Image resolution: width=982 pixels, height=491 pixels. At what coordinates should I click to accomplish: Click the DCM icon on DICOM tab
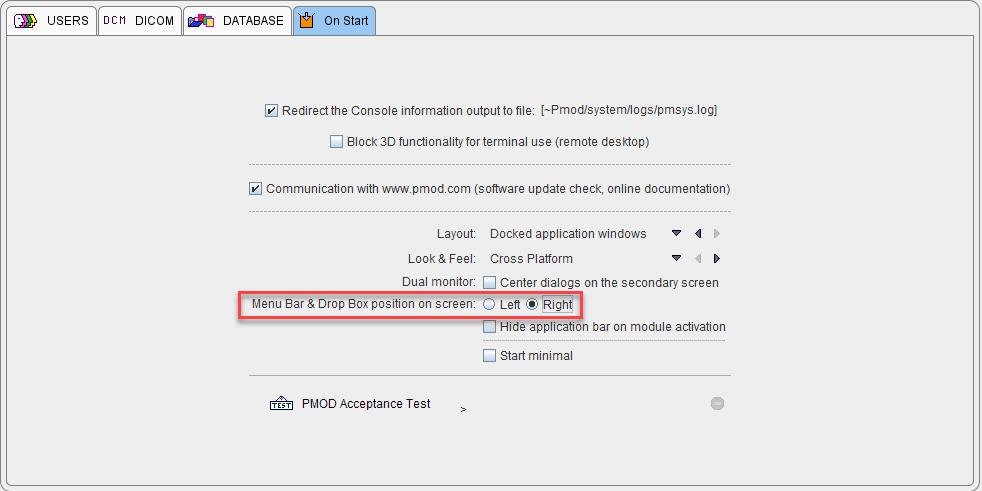tap(115, 21)
